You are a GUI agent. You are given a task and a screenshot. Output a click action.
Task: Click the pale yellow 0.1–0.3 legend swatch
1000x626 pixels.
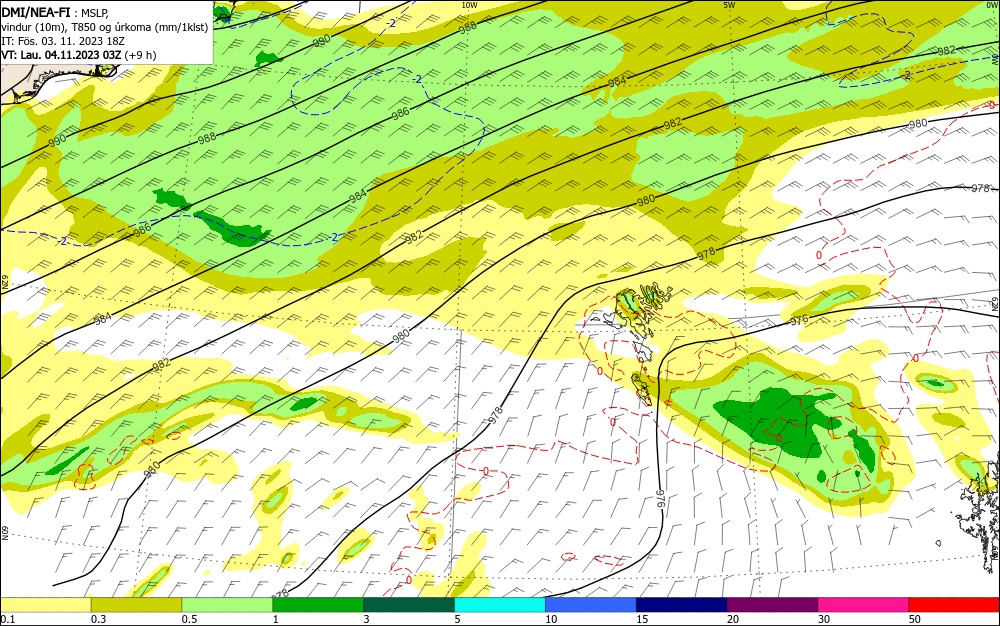click(46, 605)
